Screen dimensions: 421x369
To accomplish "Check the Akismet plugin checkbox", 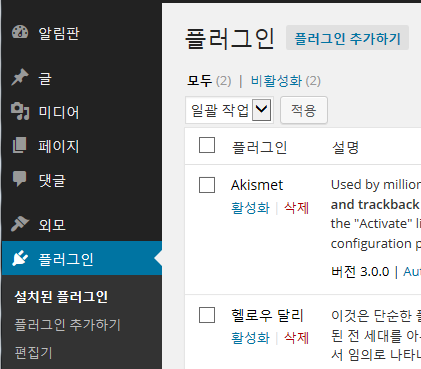I will (207, 185).
